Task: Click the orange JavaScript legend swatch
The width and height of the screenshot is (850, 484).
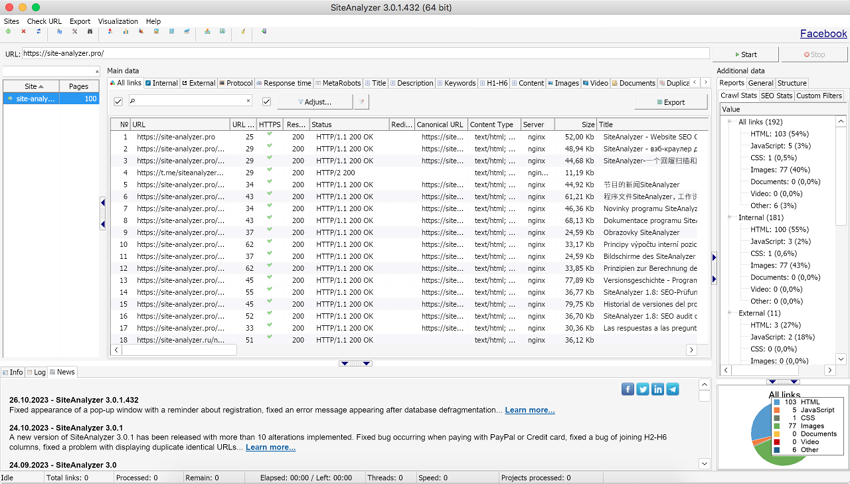Action: click(777, 410)
